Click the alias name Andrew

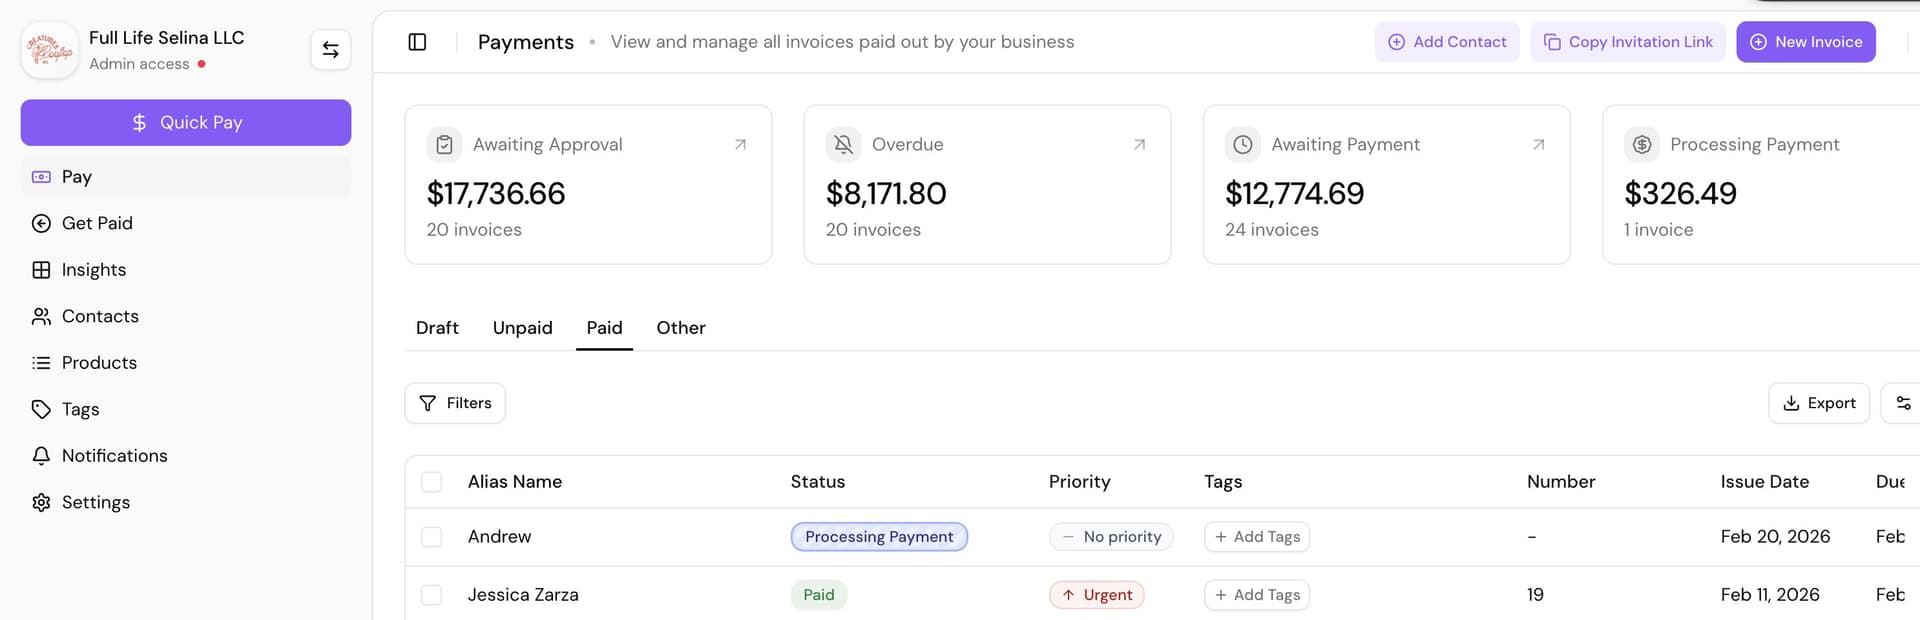pyautogui.click(x=500, y=537)
